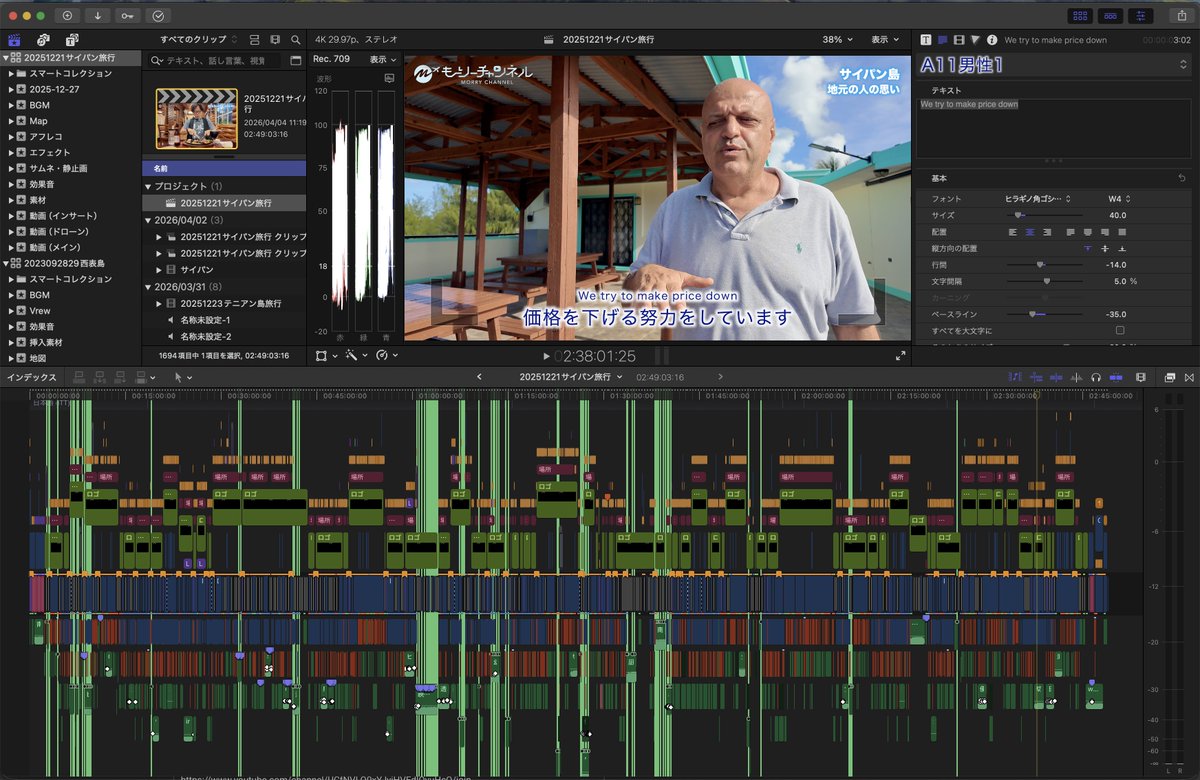
Task: Open the すべてのクリップ filter dropdown
Action: [199, 39]
